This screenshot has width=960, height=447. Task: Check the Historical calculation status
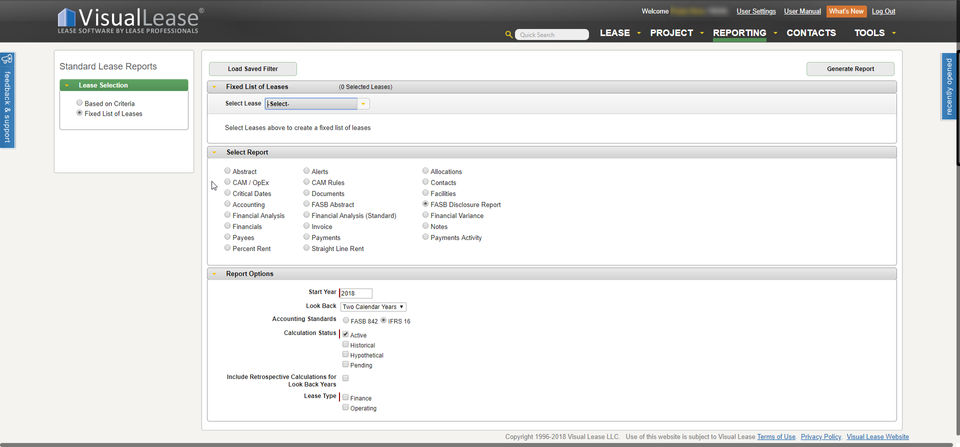[346, 345]
